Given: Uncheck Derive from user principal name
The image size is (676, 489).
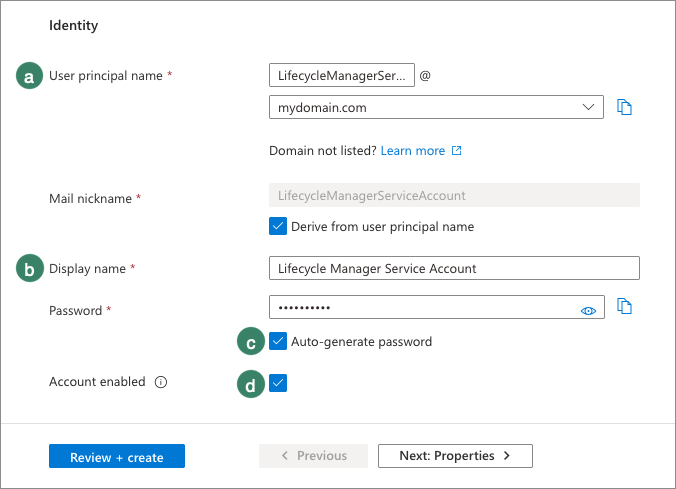Looking at the screenshot, I should point(279,226).
